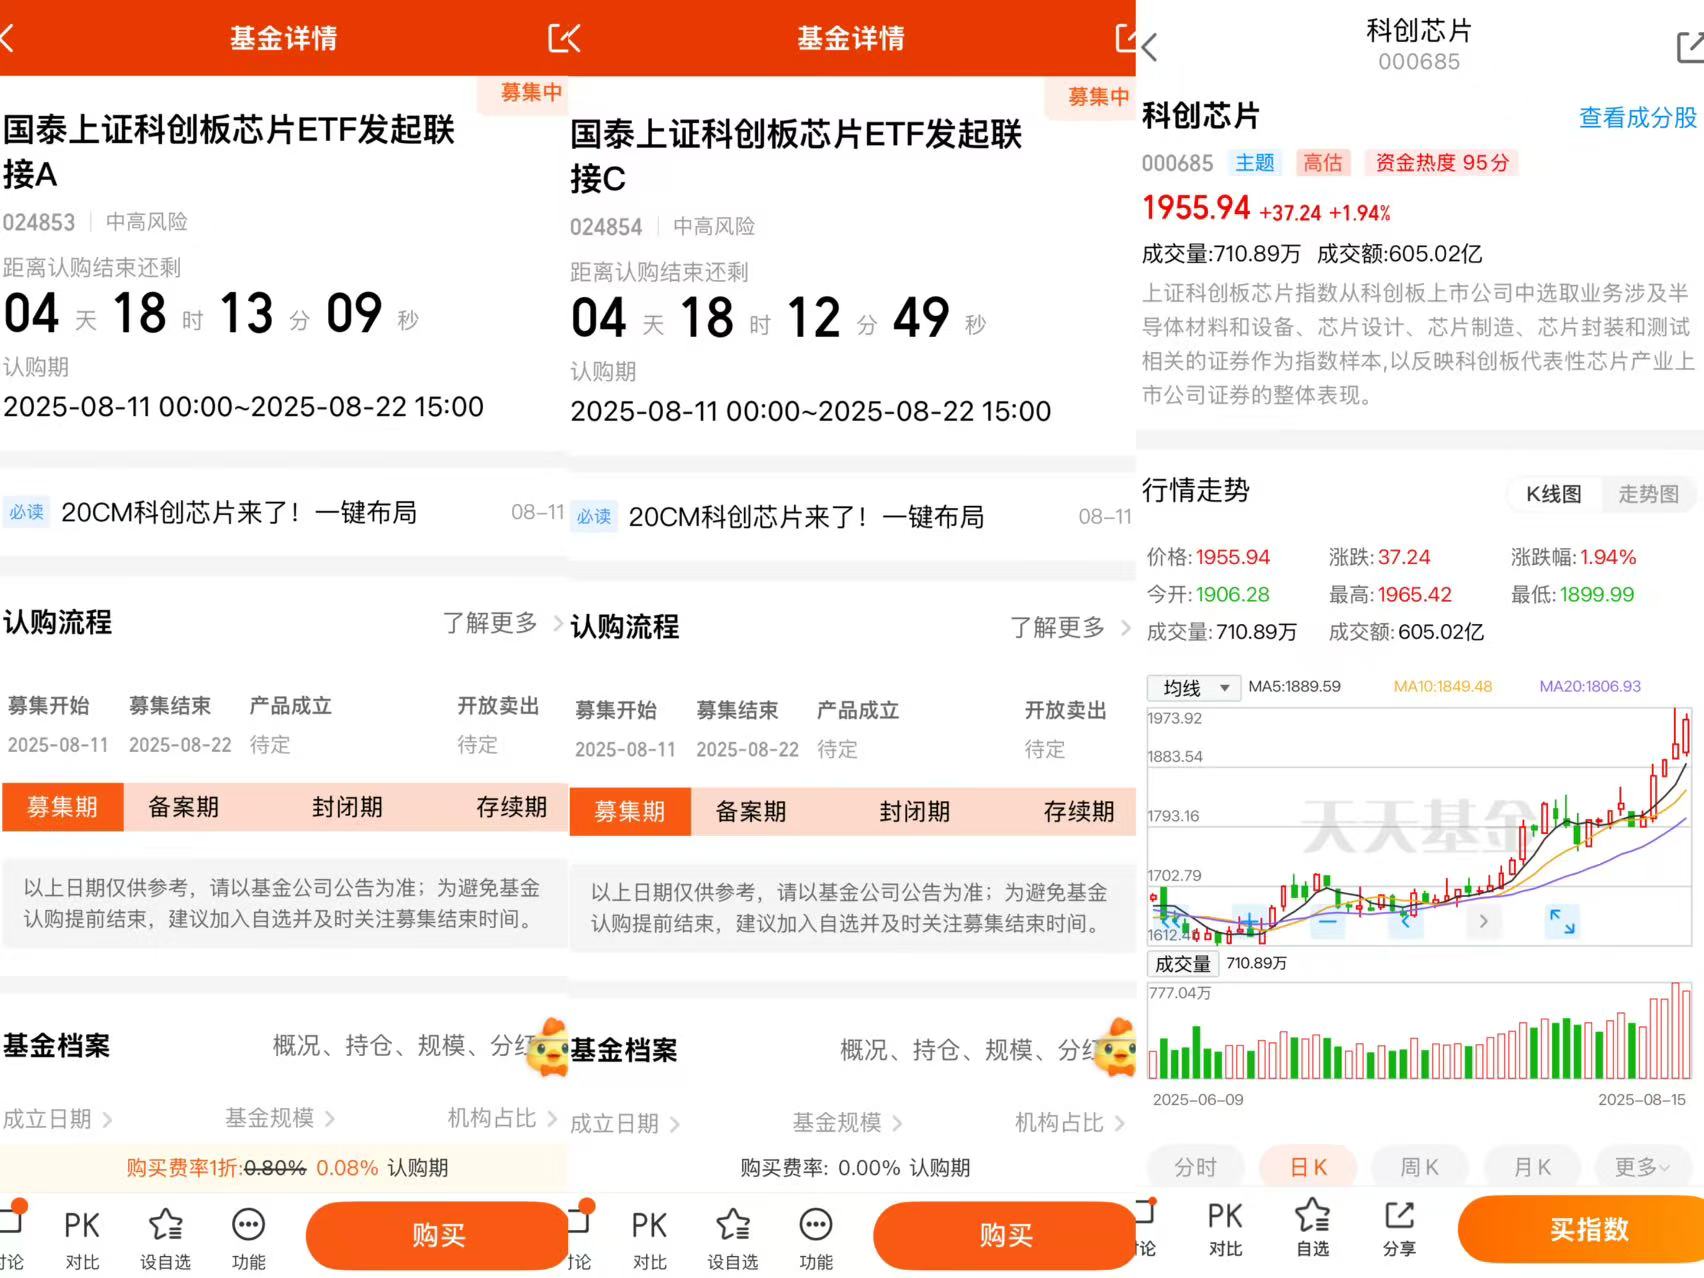1704x1278 pixels.
Task: Select 备案期 stage tab on 联接A page
Action: (183, 807)
